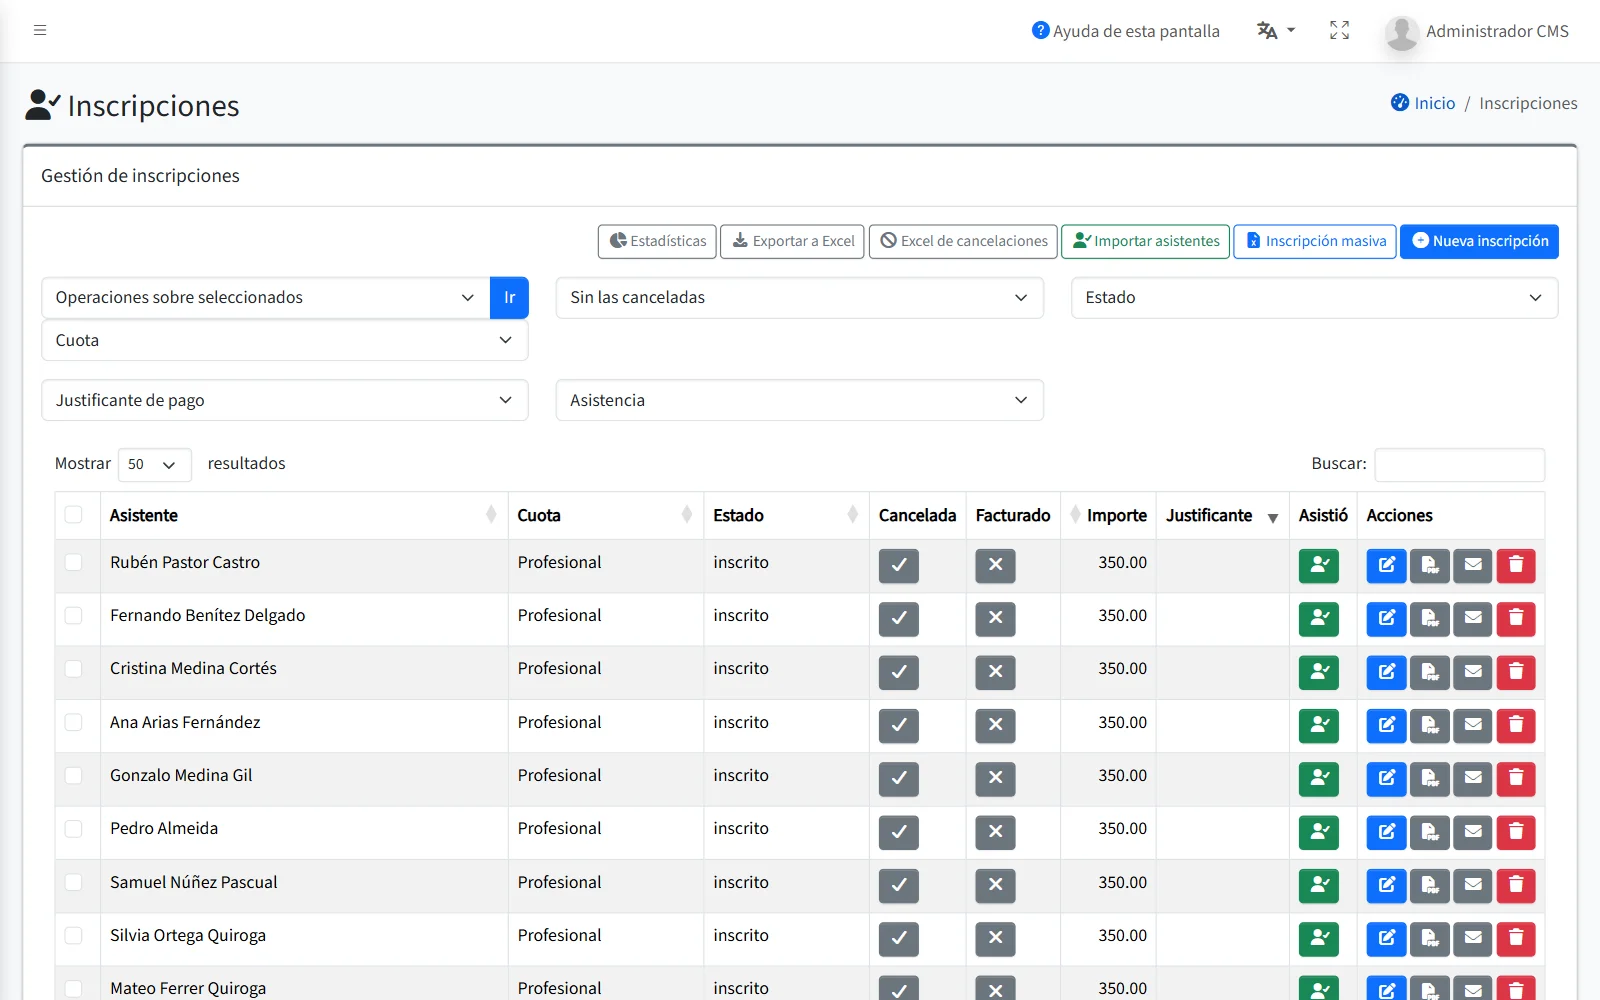Expand 'Justificante de pago' filter
The height and width of the screenshot is (1000, 1600).
tap(284, 400)
